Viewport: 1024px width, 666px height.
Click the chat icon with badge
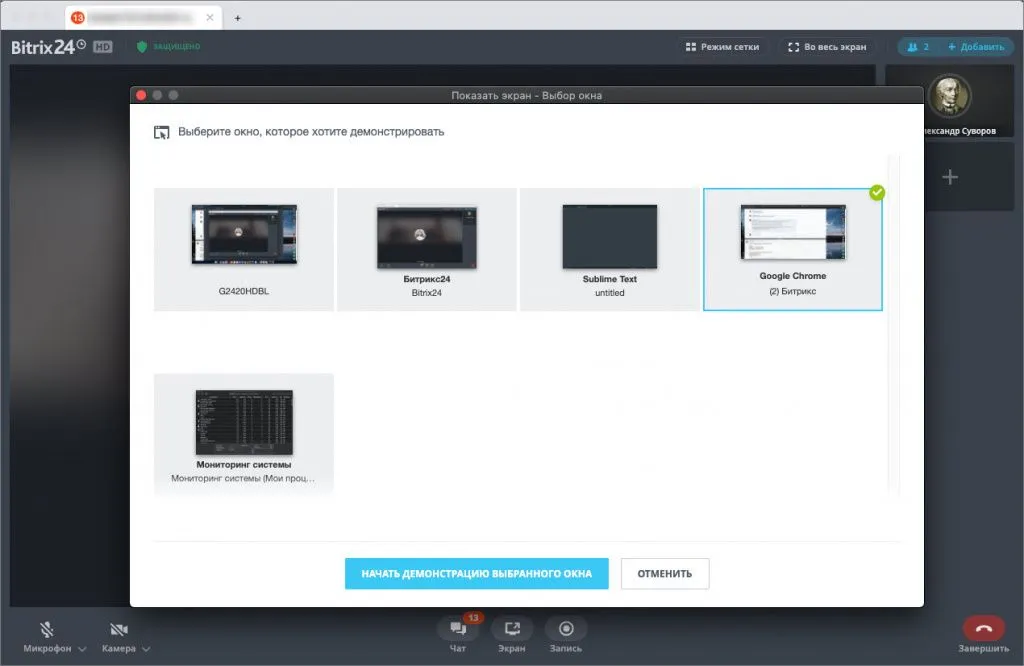click(458, 629)
